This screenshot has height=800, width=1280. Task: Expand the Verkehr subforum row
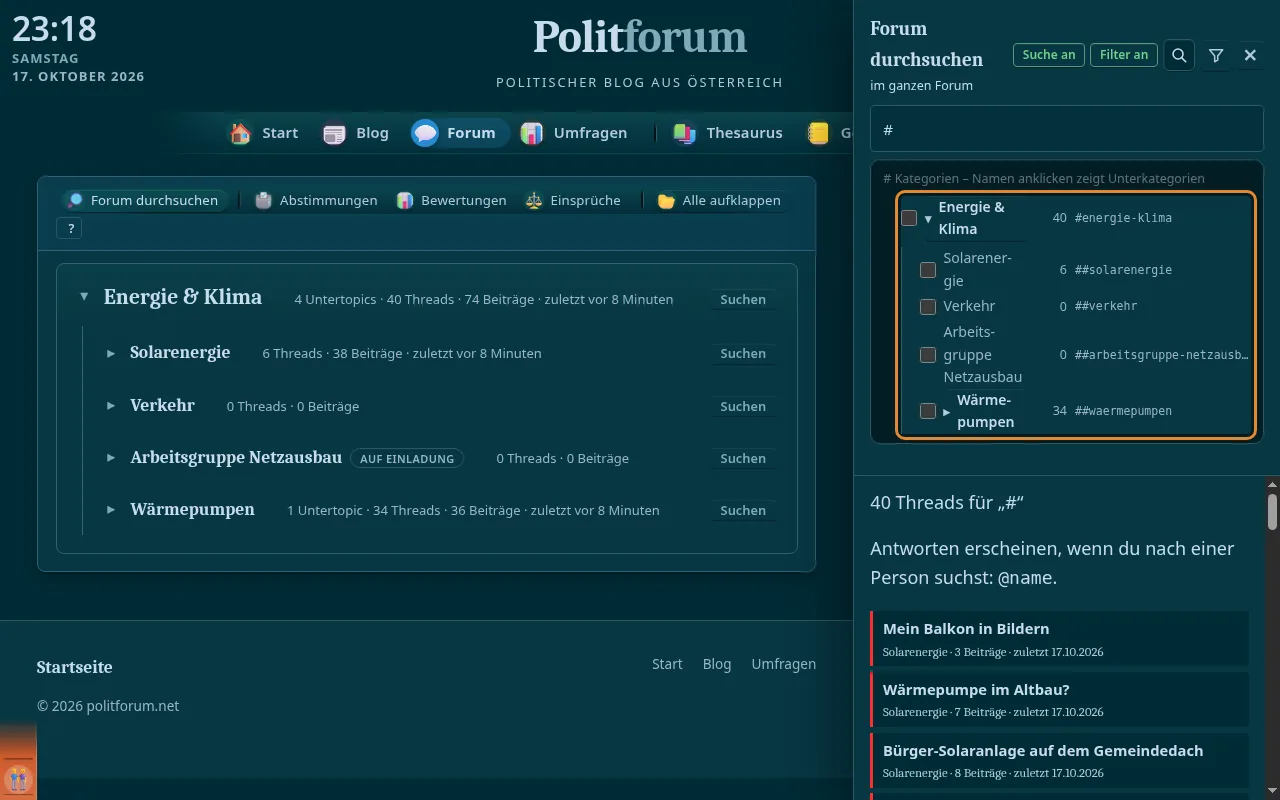pos(111,406)
